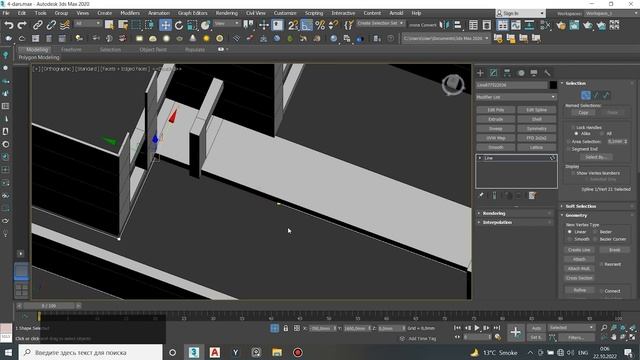Open the Display panel icon
Image resolution: width=640 pixels, height=360 pixels.
(x=534, y=73)
